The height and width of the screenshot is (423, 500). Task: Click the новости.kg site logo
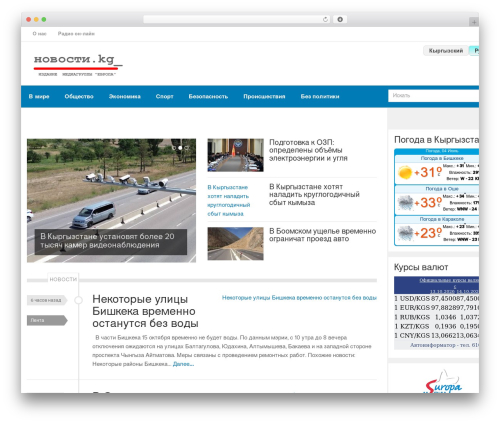point(78,65)
